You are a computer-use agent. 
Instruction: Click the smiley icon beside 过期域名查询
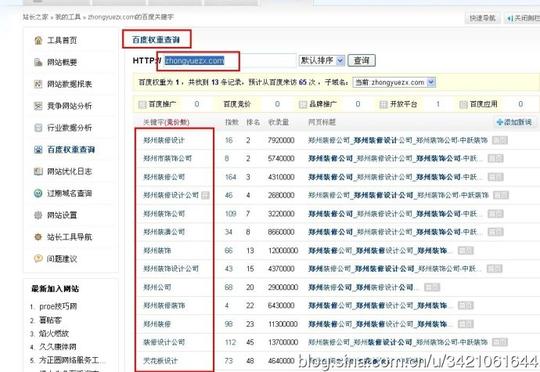(38, 193)
